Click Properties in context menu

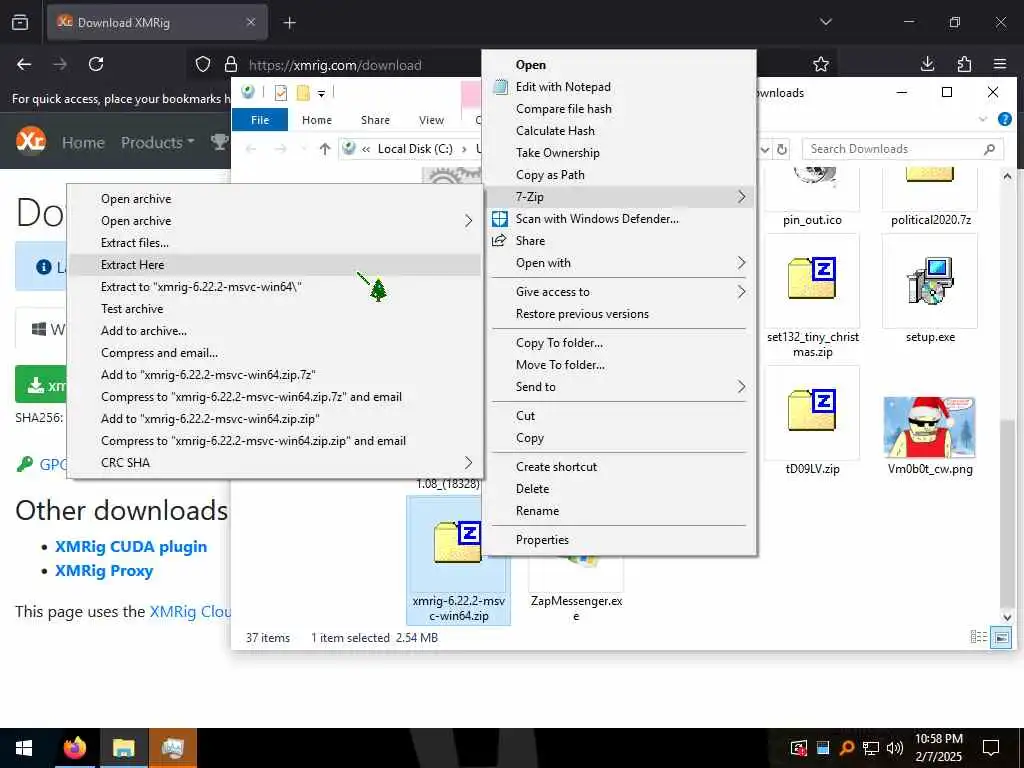[x=619, y=539]
